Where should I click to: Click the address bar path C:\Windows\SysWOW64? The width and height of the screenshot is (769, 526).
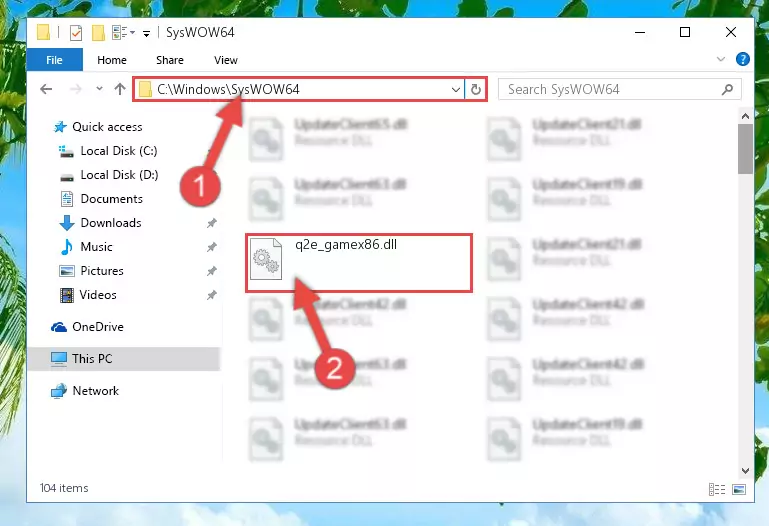(228, 89)
